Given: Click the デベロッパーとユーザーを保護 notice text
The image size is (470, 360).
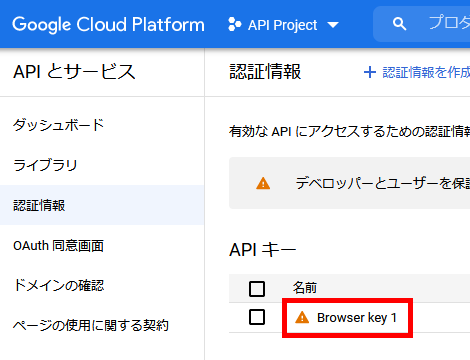Looking at the screenshot, I should [x=383, y=183].
